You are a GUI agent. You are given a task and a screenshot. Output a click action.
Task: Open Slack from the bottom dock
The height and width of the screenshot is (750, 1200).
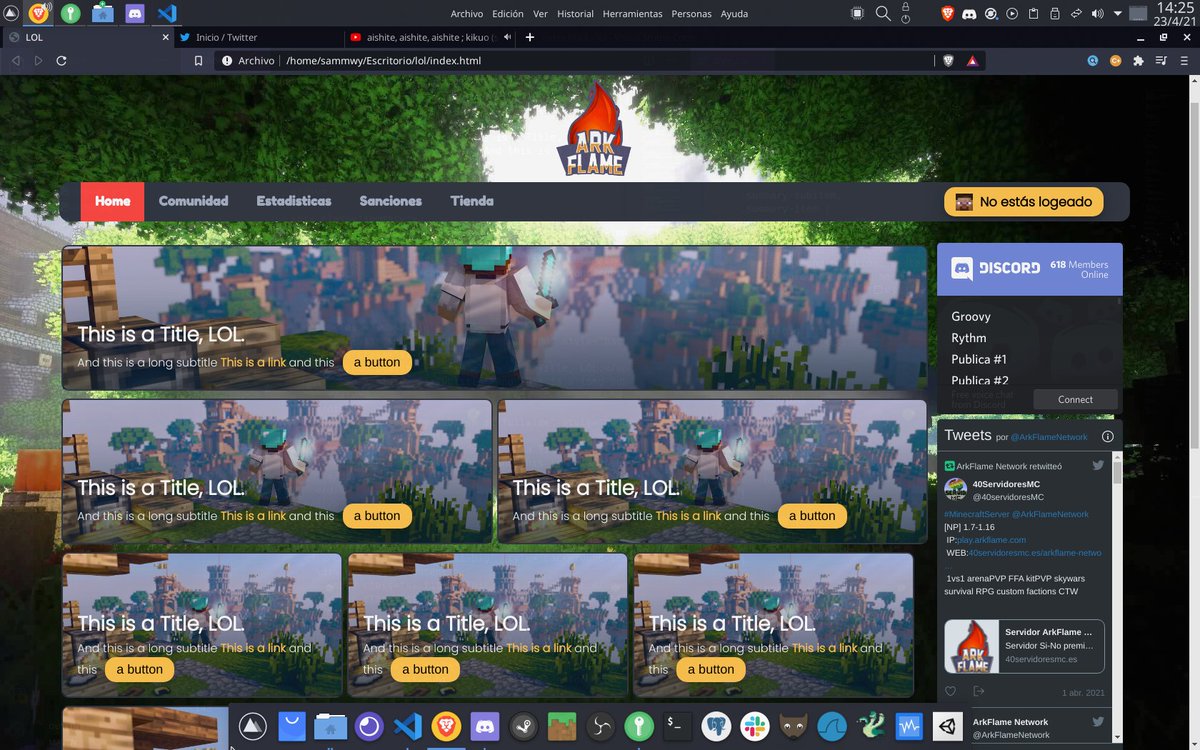pos(754,726)
